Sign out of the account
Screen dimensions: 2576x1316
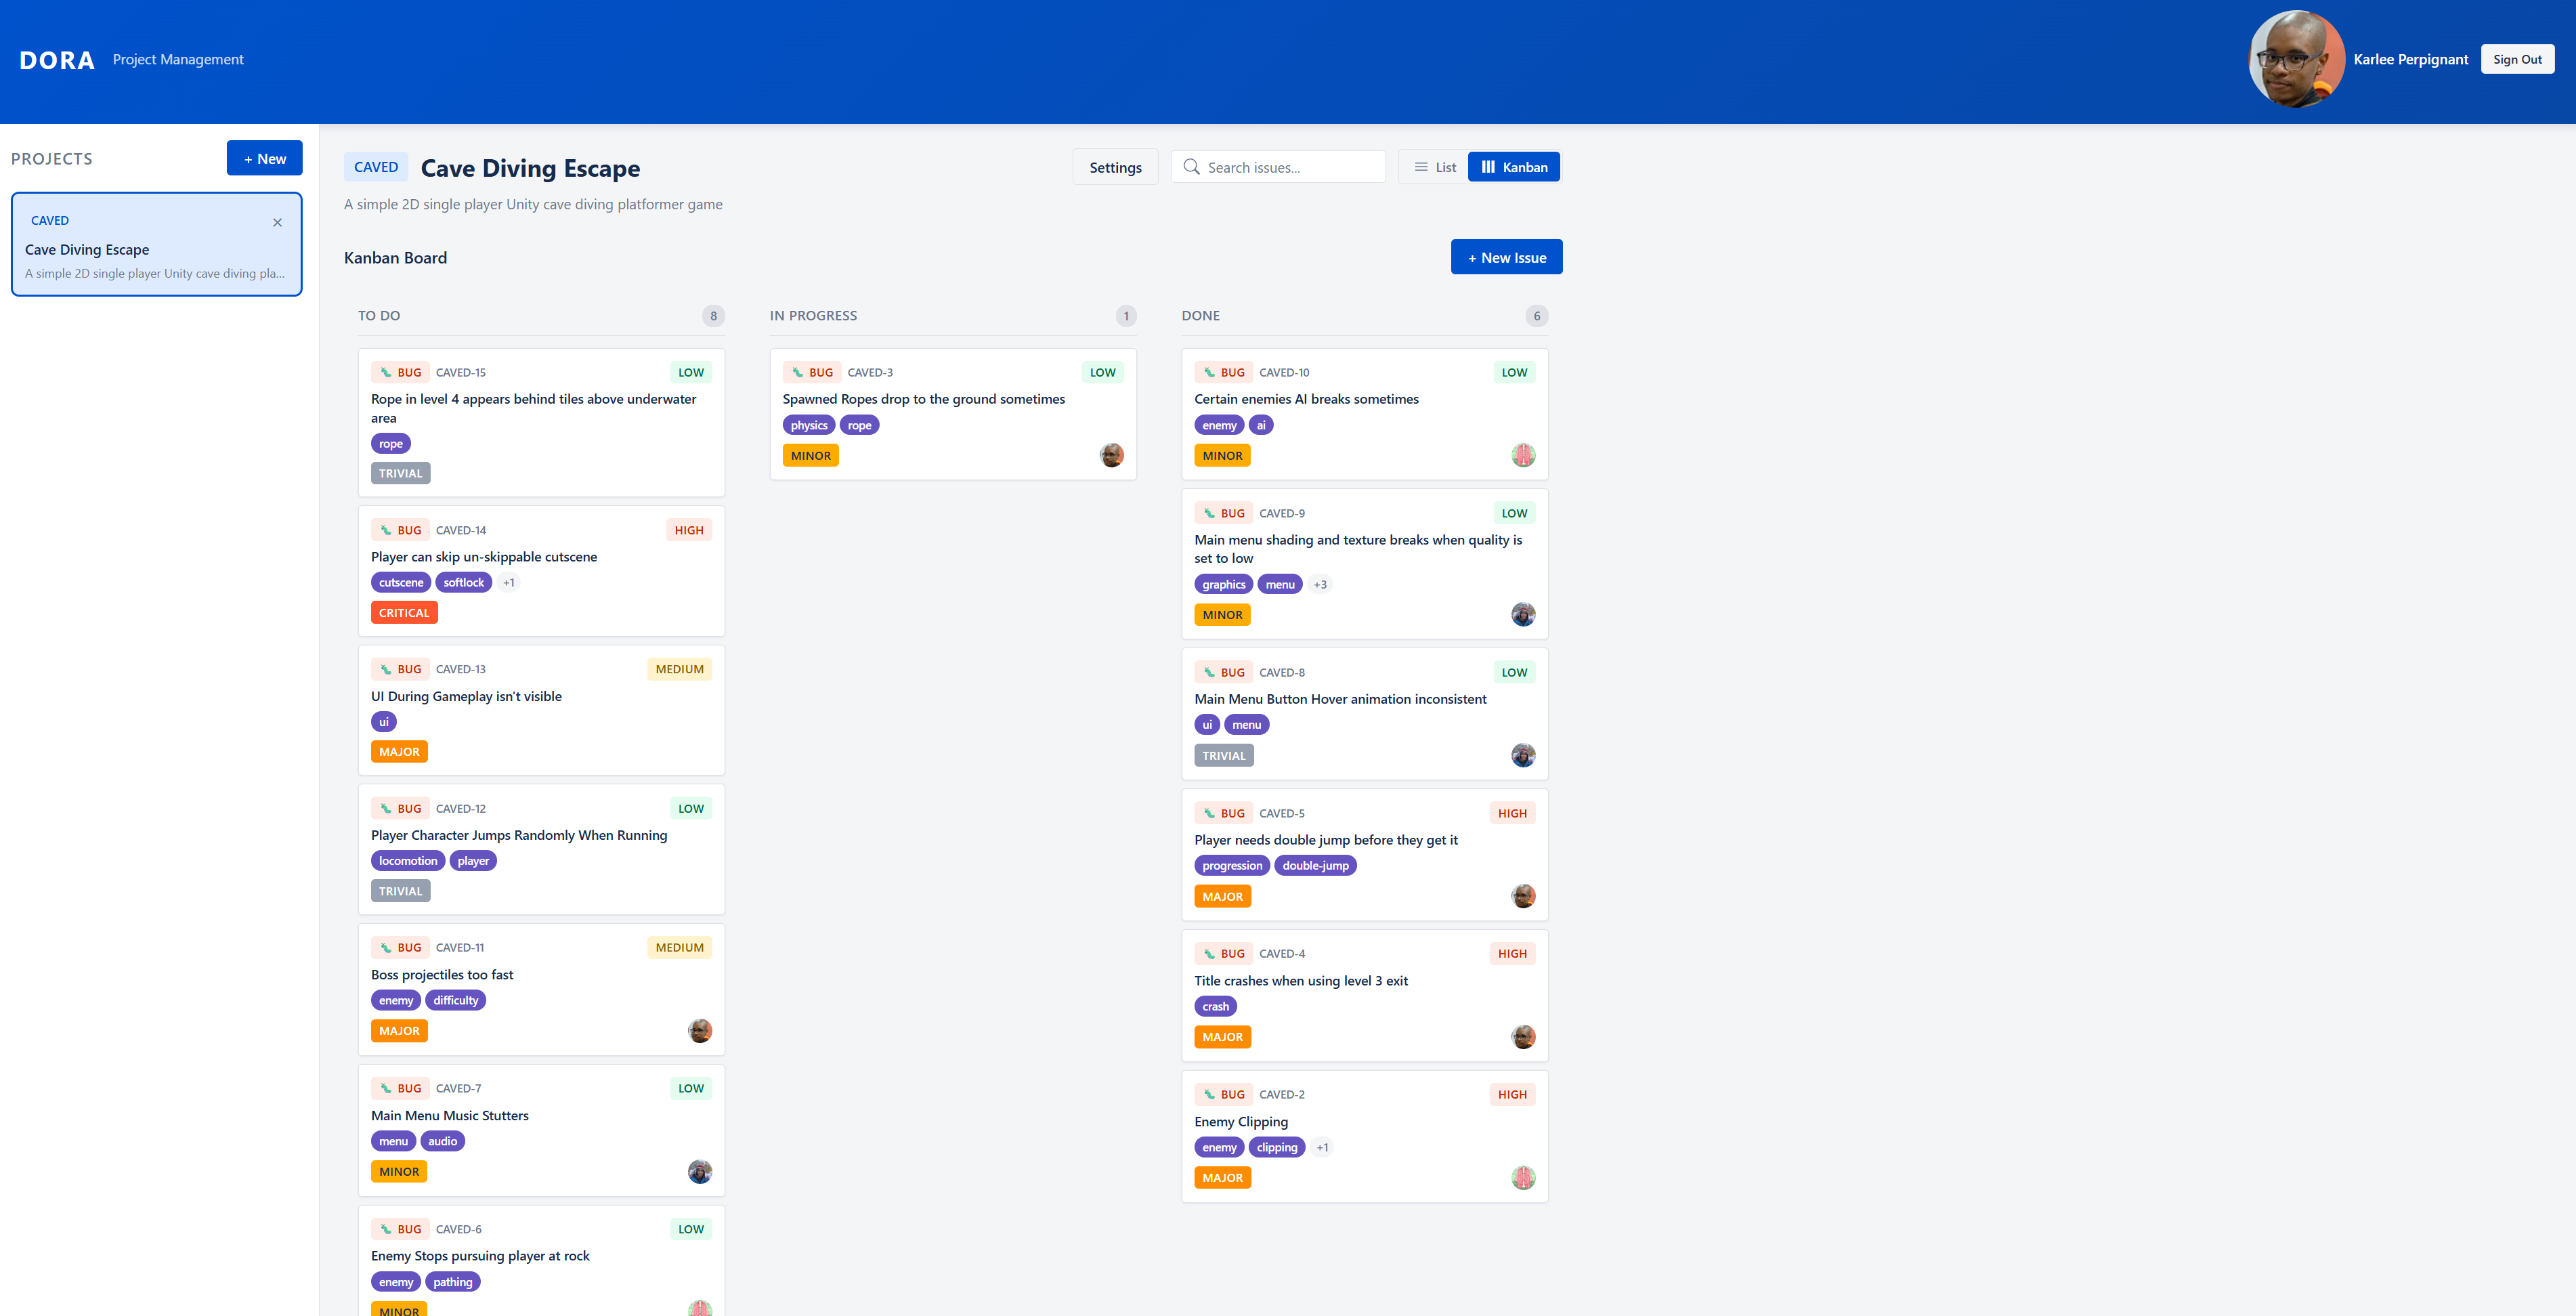(x=2517, y=59)
